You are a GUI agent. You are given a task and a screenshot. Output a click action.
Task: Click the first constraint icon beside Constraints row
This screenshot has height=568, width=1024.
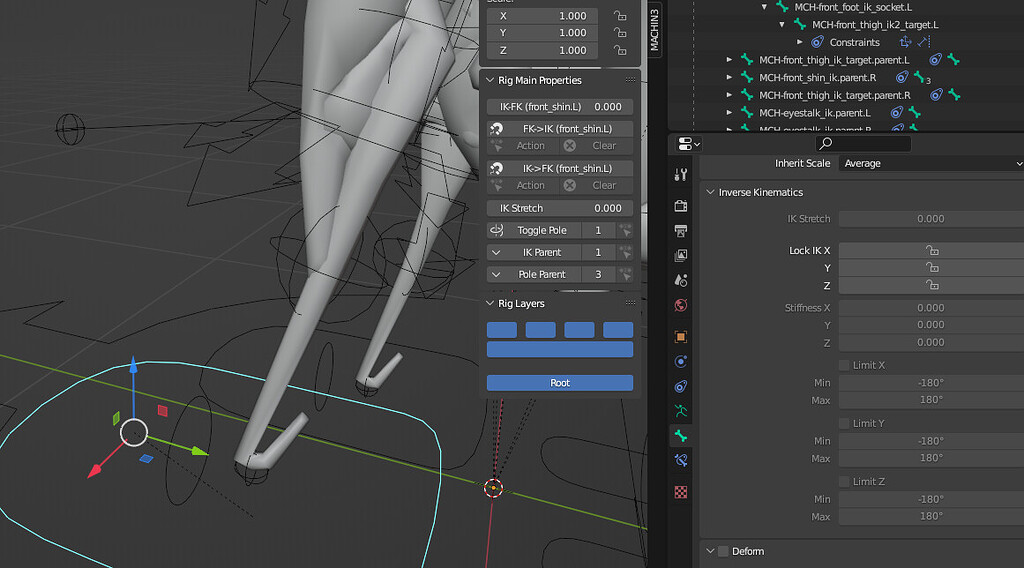905,42
